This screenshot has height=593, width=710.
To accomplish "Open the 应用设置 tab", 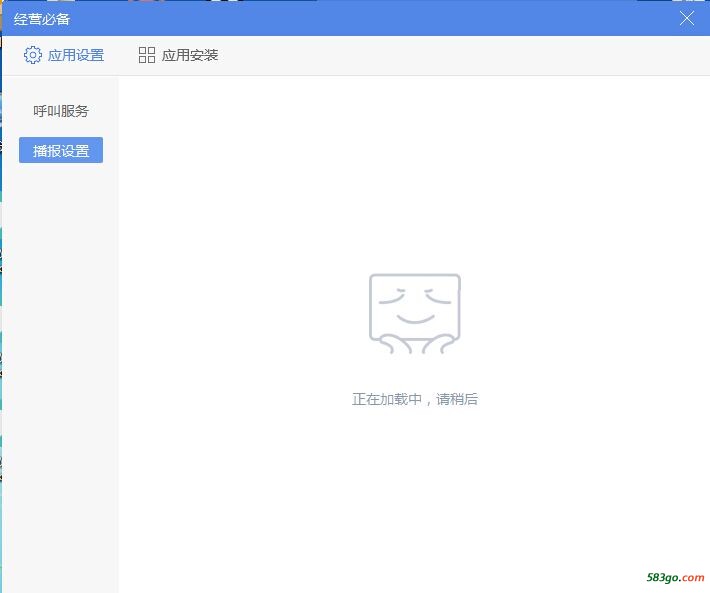I will 64,55.
